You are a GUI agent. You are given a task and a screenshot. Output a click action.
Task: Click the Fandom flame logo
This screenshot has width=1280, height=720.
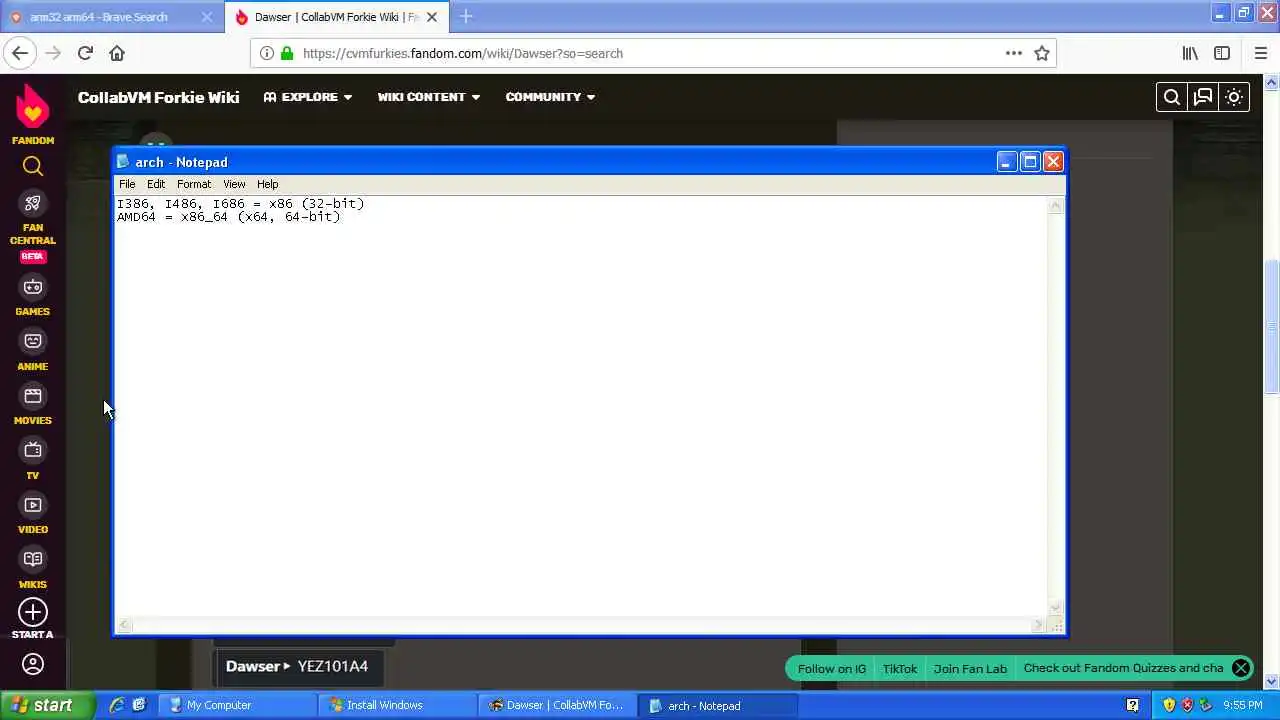(x=33, y=106)
